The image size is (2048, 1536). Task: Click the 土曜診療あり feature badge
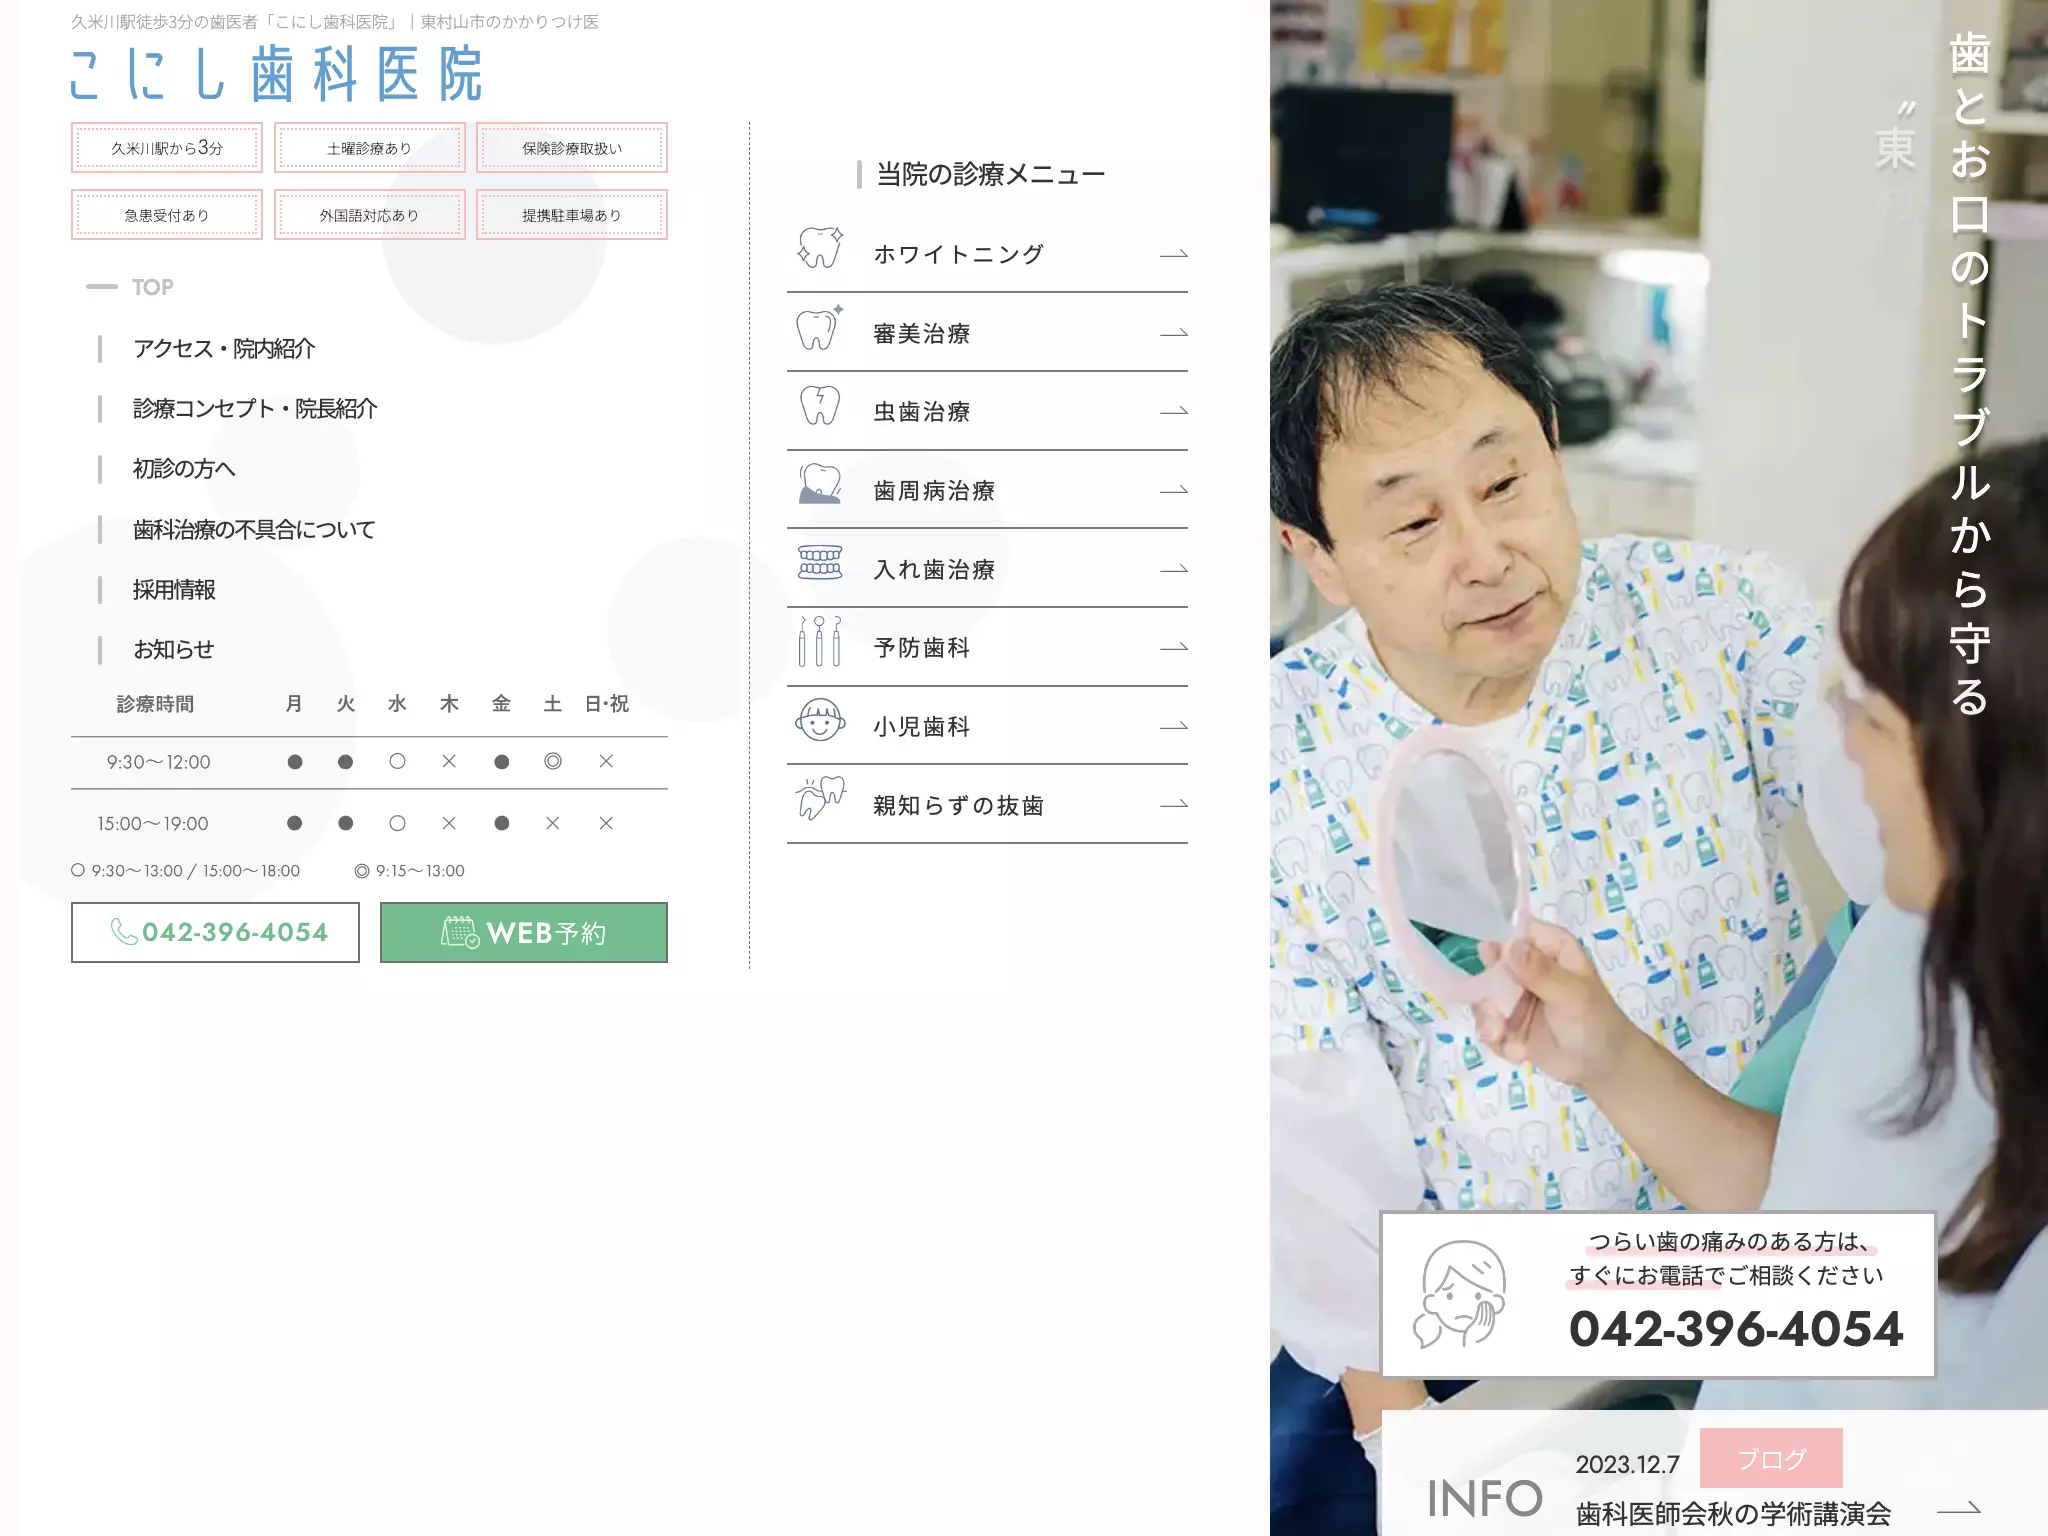click(370, 148)
